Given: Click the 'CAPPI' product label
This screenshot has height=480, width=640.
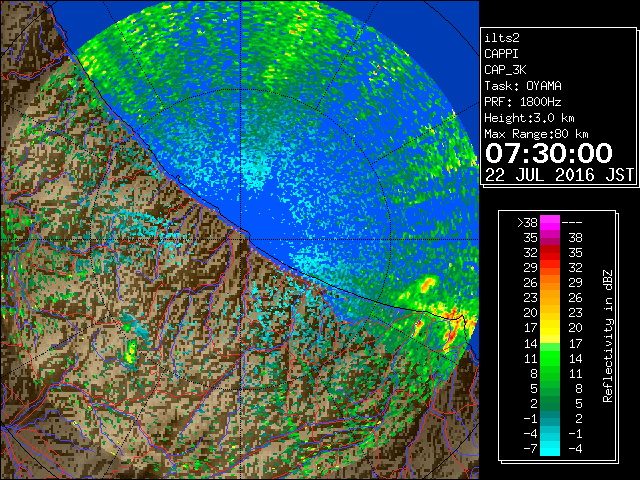Looking at the screenshot, I should click(x=501, y=54).
